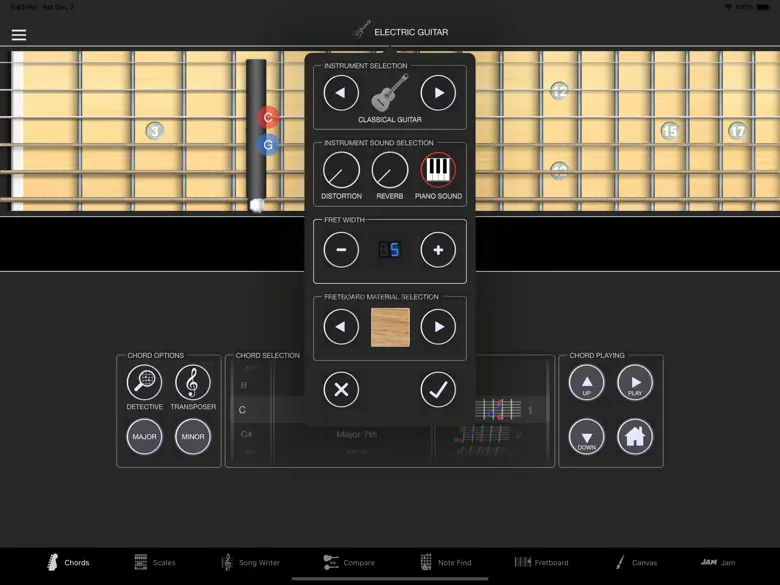Viewport: 780px width, 585px height.
Task: Adjust the Distortion knob
Action: pos(341,171)
